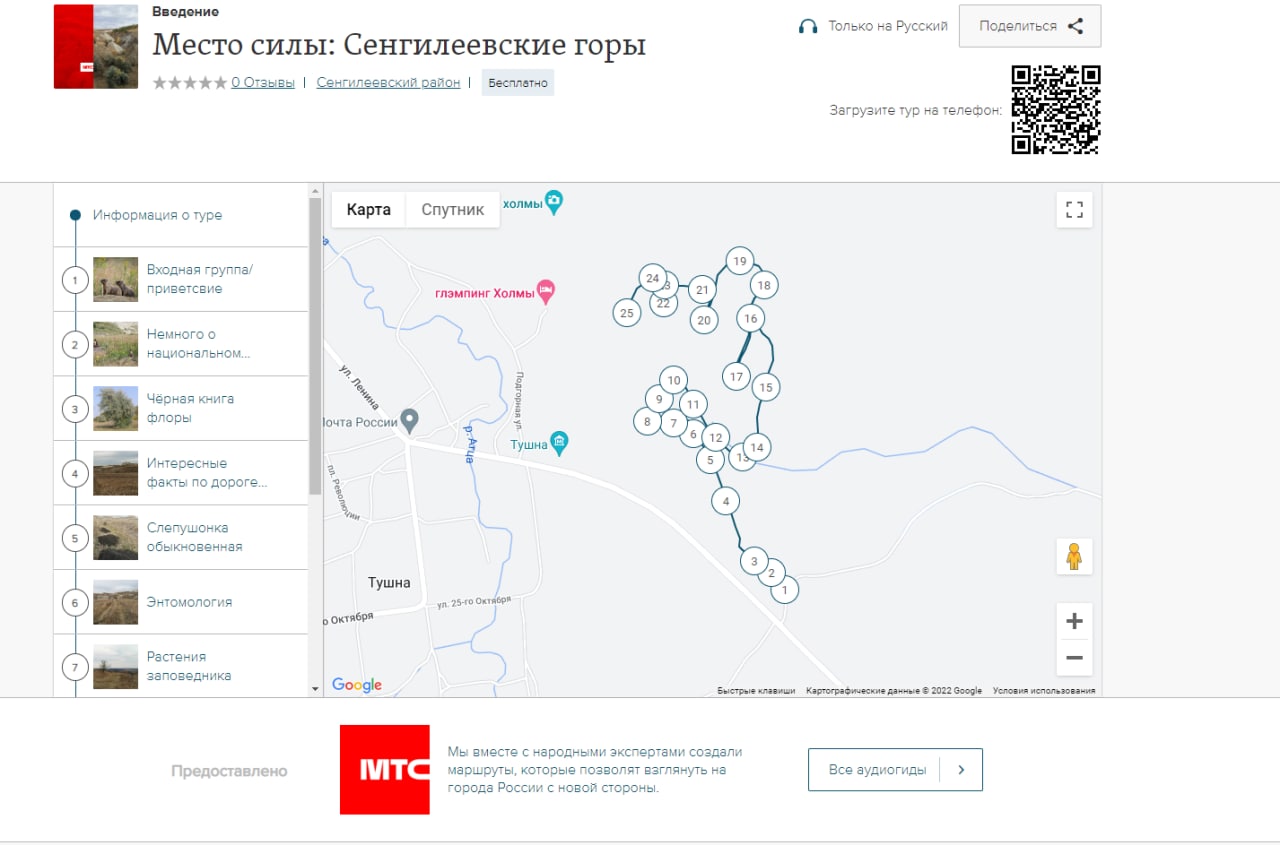Click the Чёрная книга флоры thumbnail
This screenshot has width=1280, height=845.
(x=115, y=408)
